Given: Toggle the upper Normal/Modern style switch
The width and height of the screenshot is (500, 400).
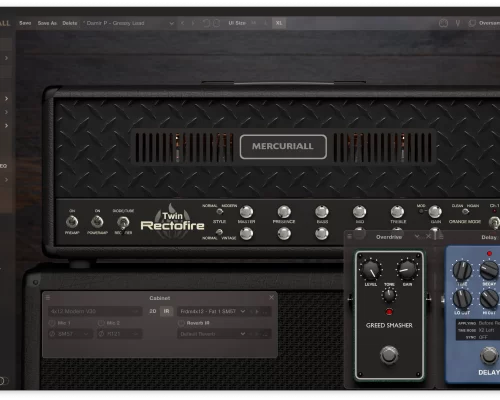Looking at the screenshot, I should (219, 211).
